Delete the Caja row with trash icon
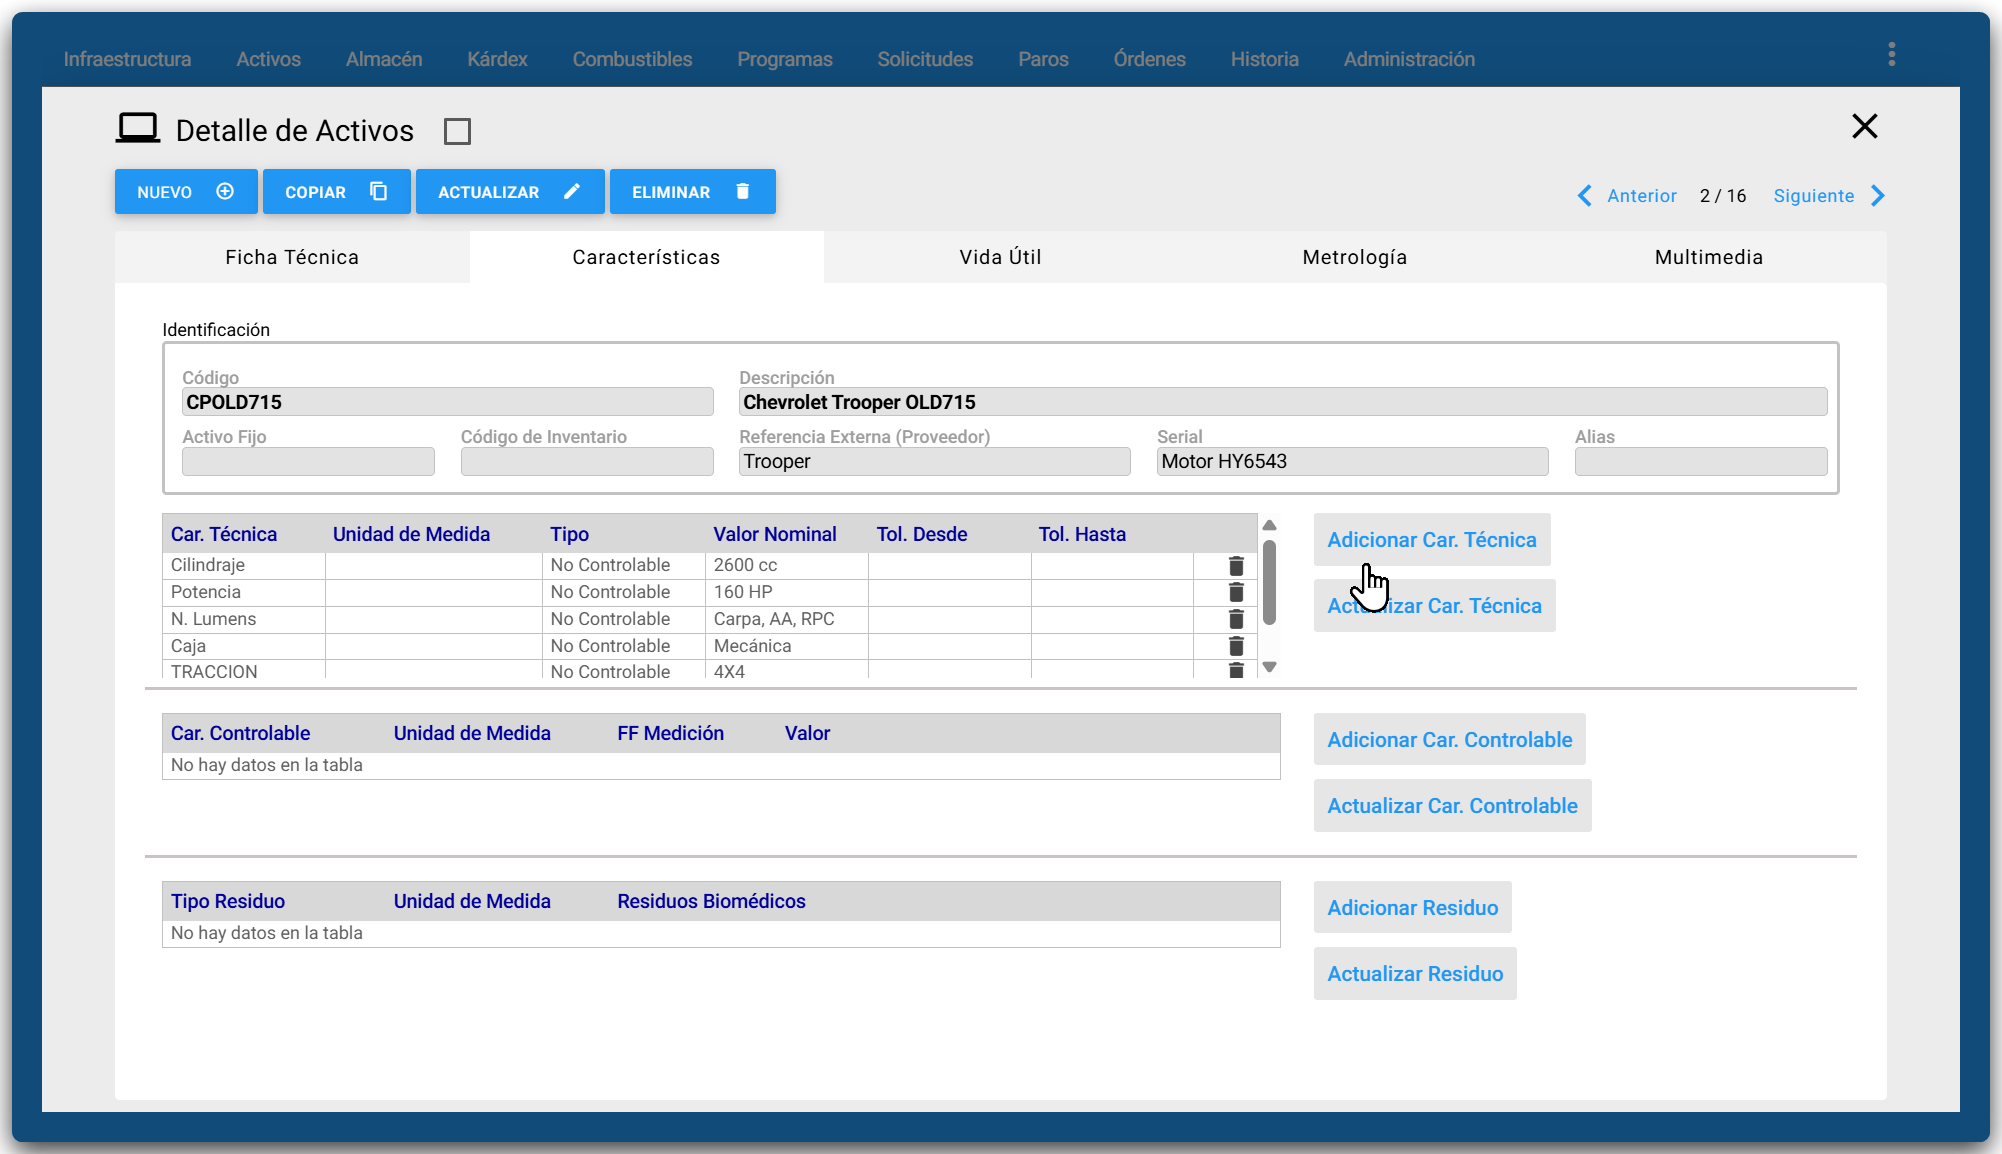2002x1154 pixels. [x=1236, y=646]
